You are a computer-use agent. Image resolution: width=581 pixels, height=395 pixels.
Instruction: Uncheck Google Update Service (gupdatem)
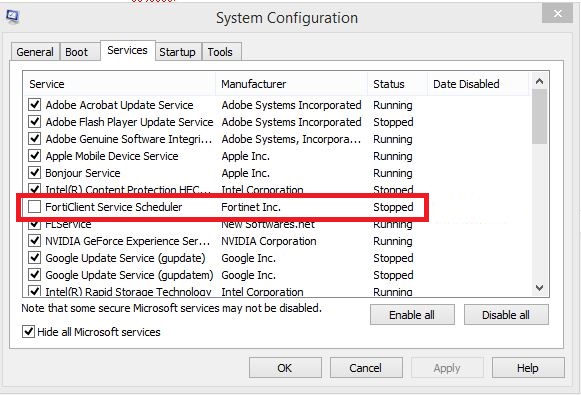tap(34, 275)
